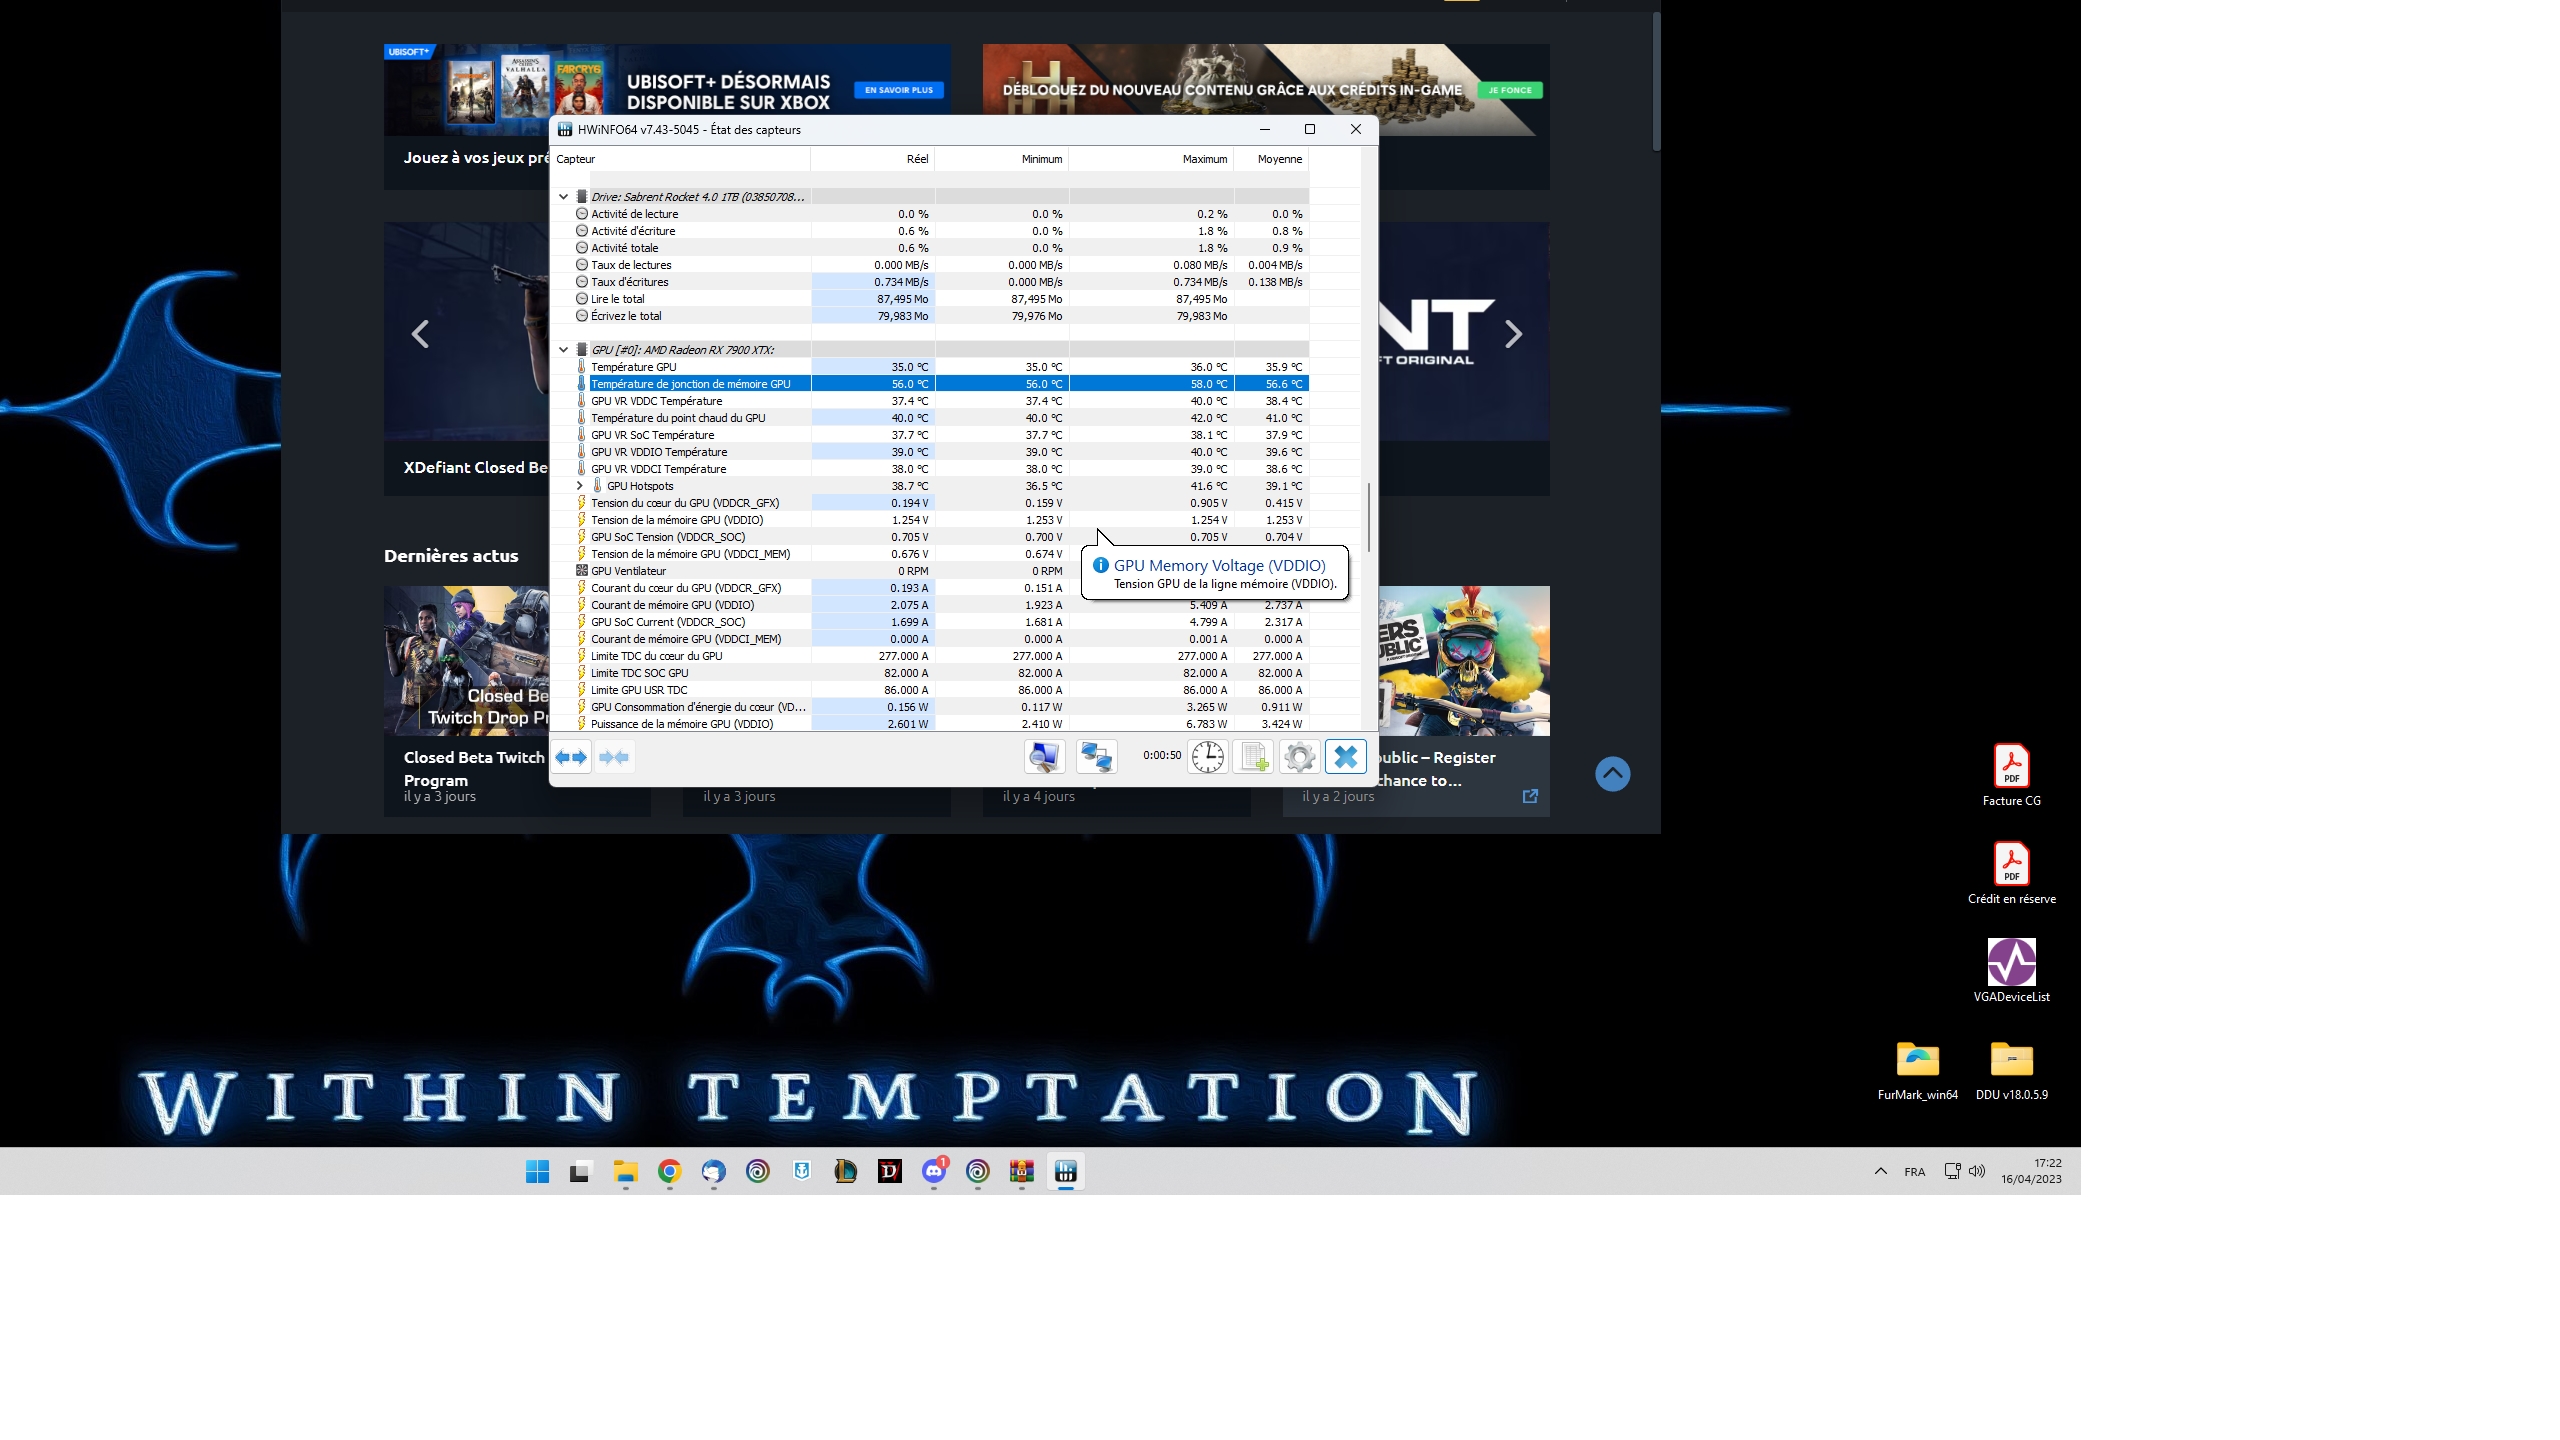Open sensor settings gear icon

pos(1299,757)
